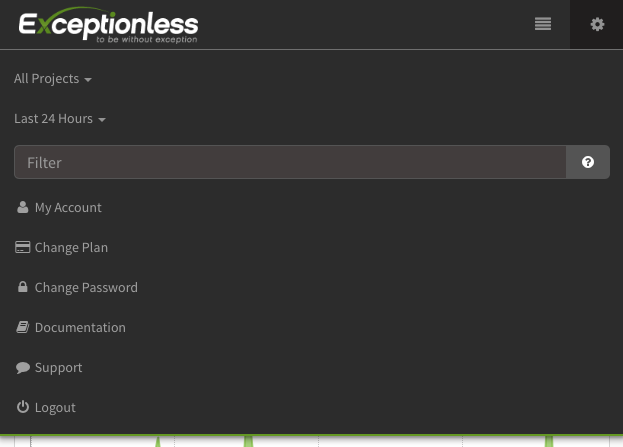Open the Support menu item

(58, 368)
